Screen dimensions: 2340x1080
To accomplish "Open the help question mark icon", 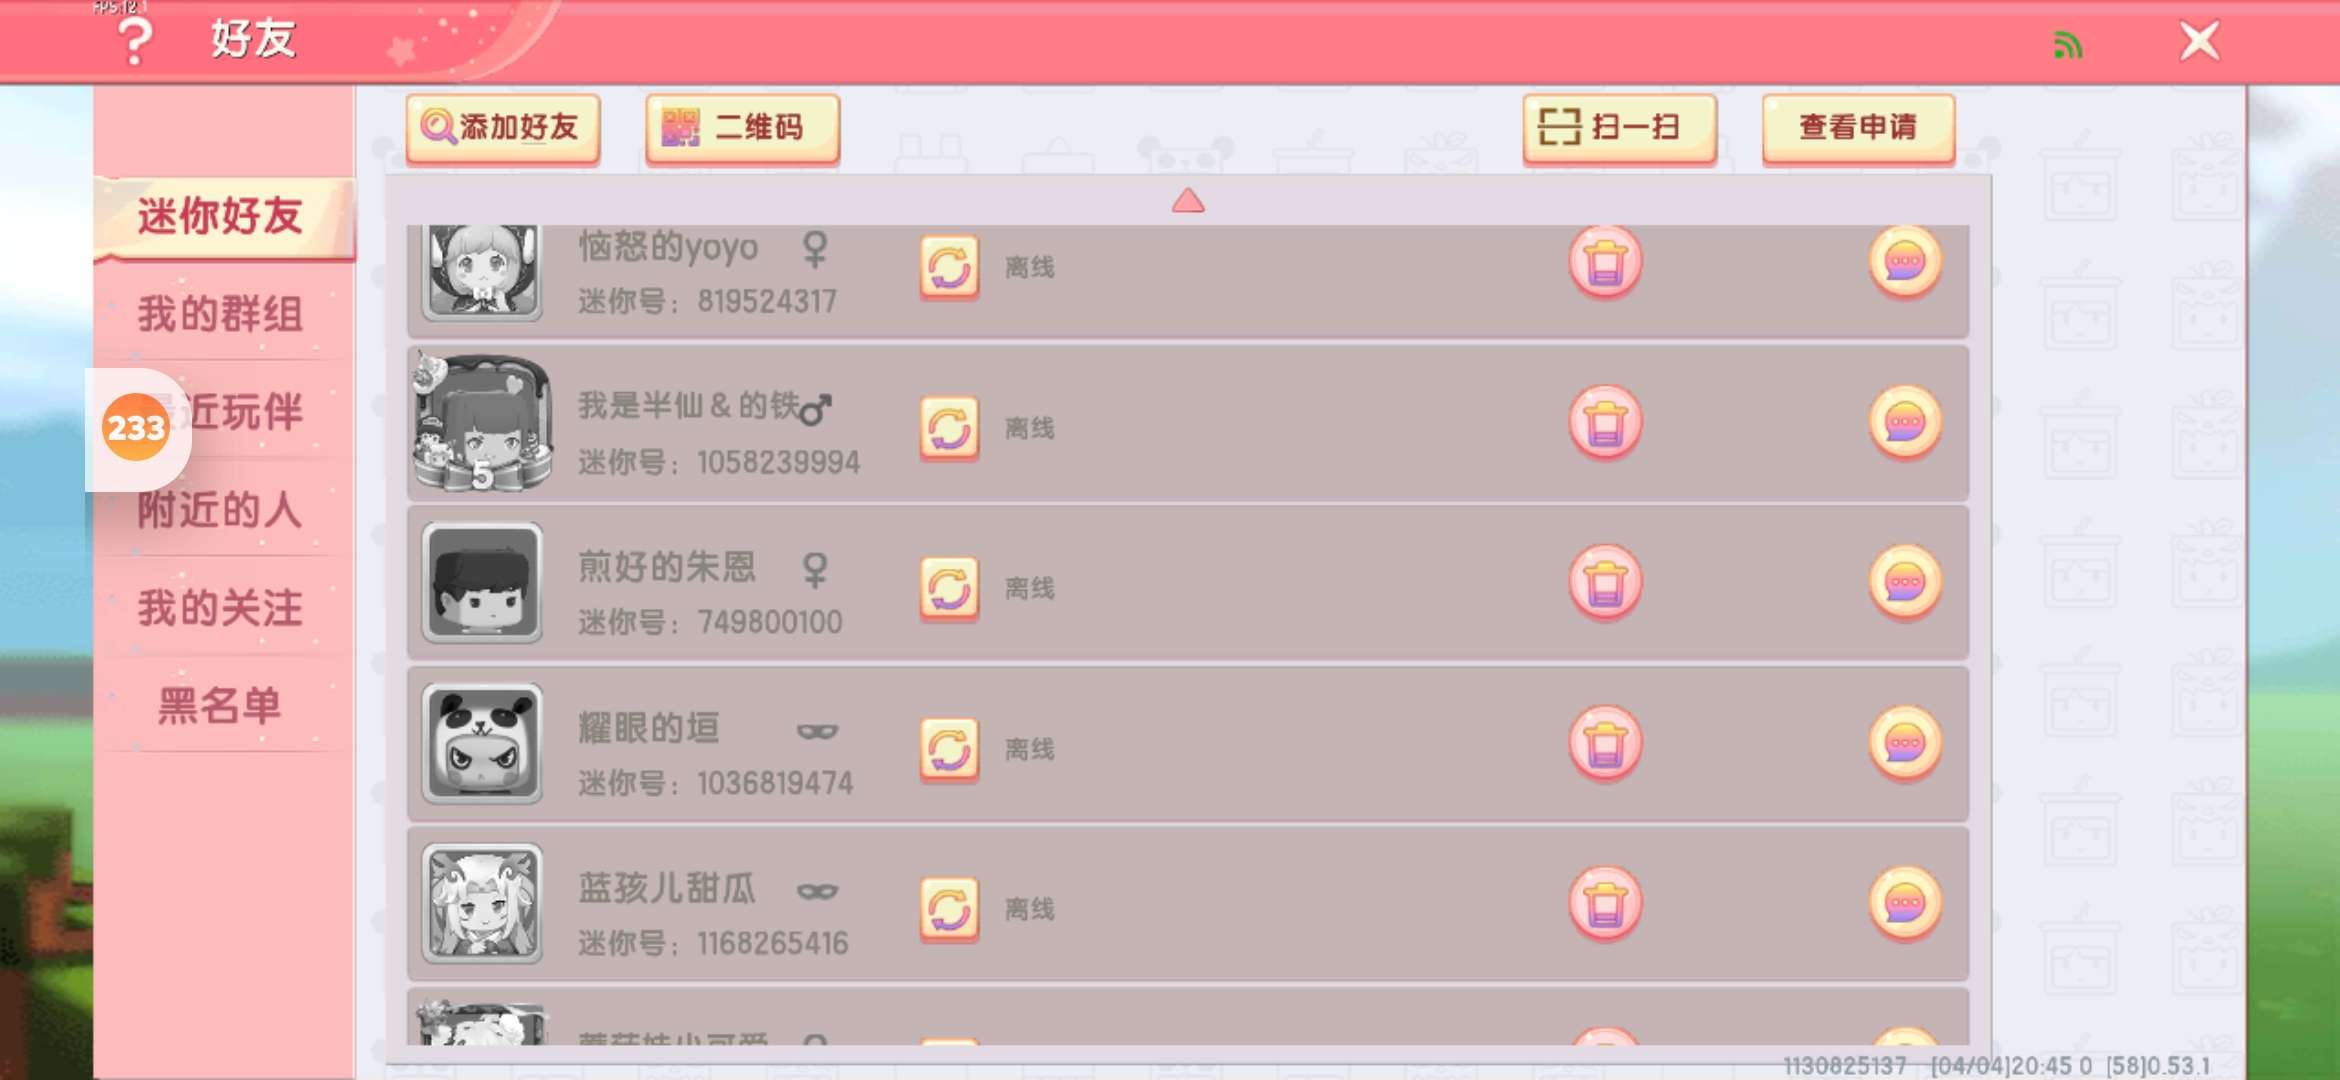I will [x=134, y=41].
